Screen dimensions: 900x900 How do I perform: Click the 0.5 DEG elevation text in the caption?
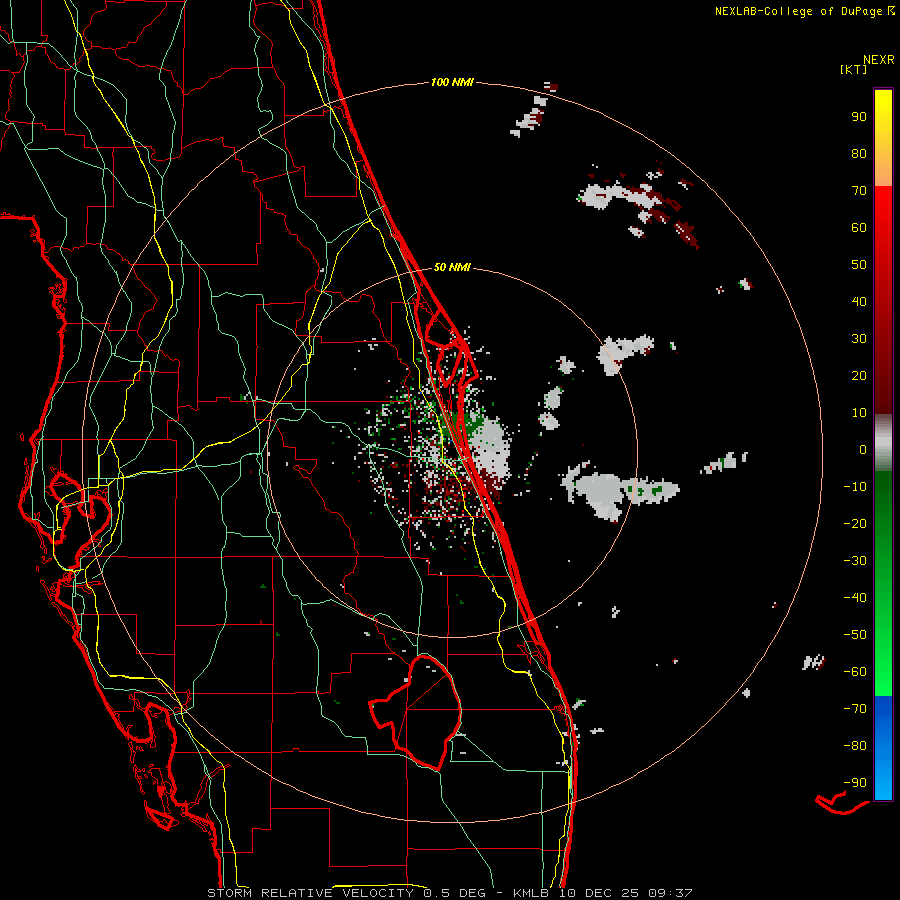455,893
